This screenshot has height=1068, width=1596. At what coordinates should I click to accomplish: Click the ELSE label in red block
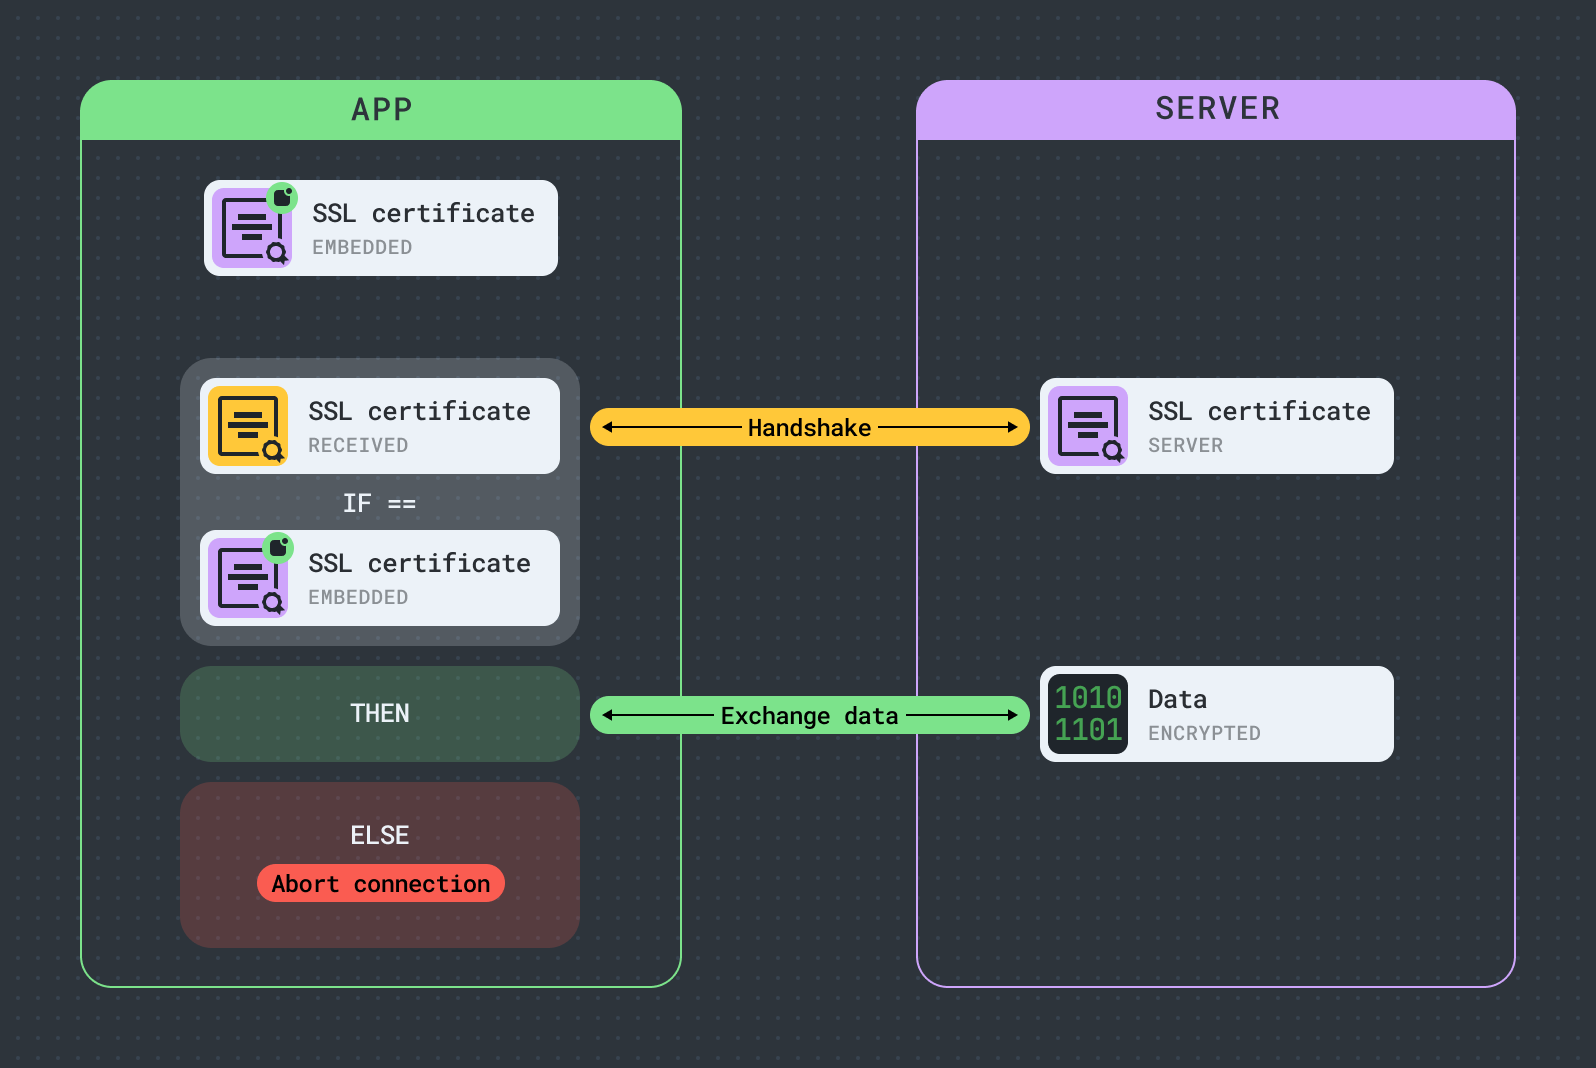click(380, 835)
